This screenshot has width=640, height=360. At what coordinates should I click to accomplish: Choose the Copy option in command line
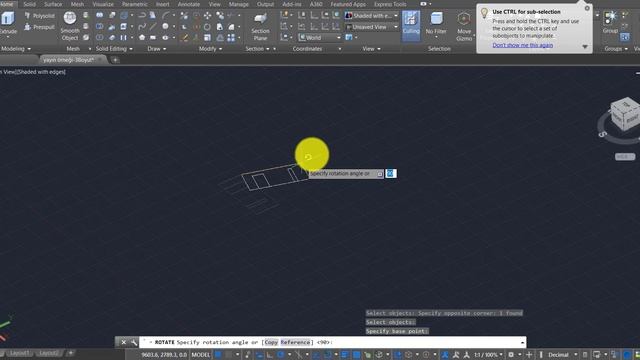tap(271, 342)
